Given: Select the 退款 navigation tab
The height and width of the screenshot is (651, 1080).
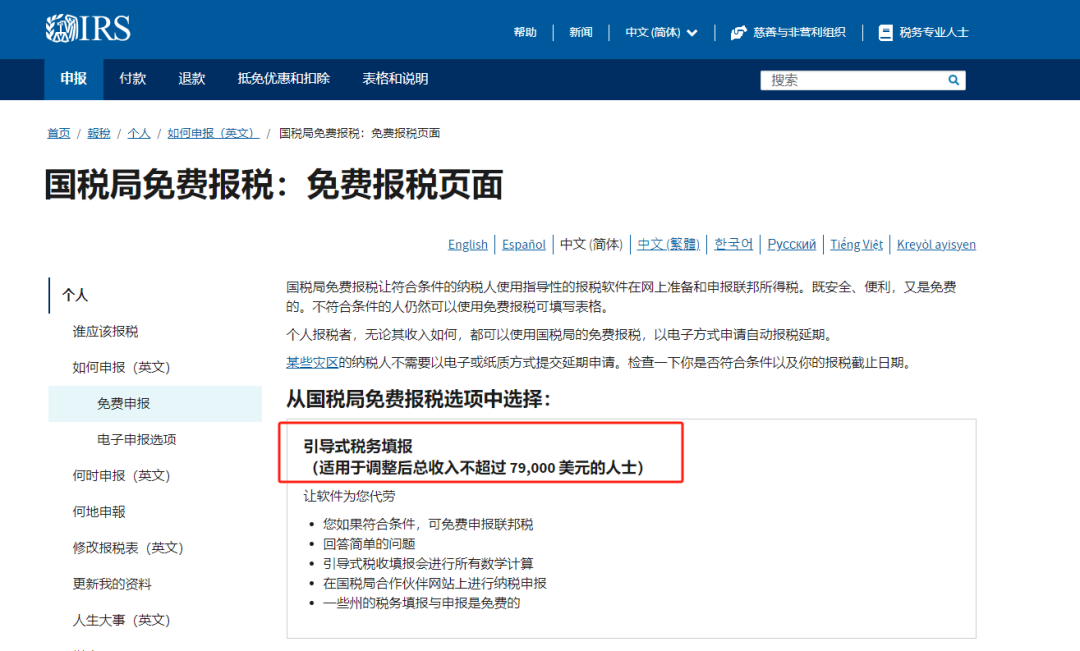Looking at the screenshot, I should click(191, 79).
